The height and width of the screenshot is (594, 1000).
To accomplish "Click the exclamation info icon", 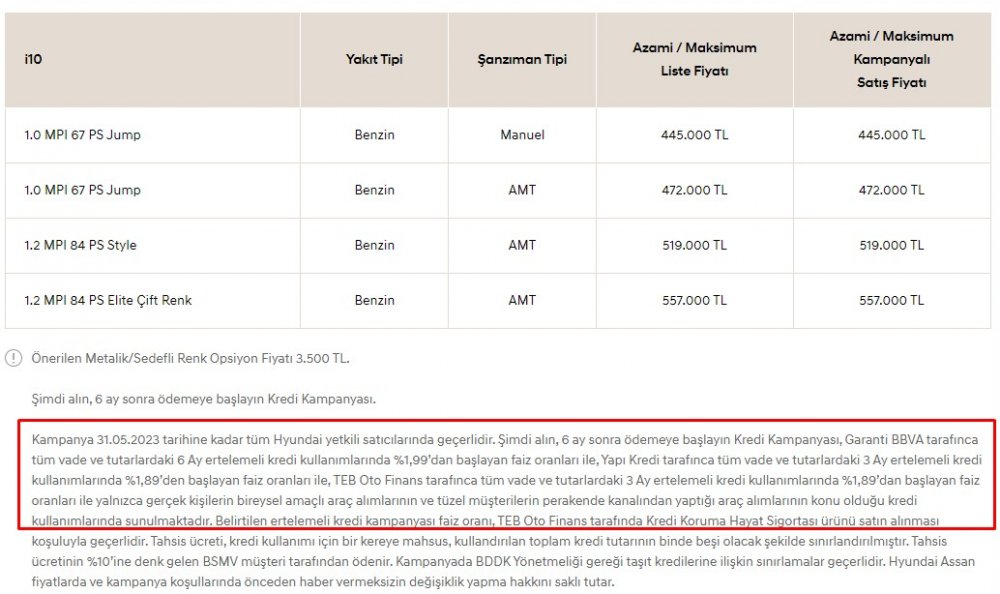I will coord(13,358).
